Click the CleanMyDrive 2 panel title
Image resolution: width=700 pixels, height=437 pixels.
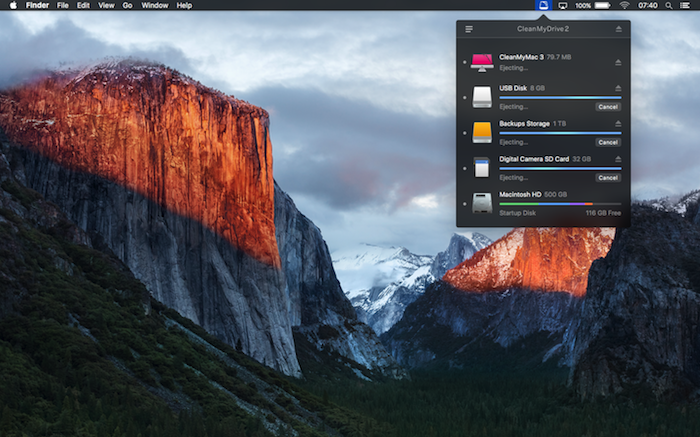pyautogui.click(x=543, y=29)
